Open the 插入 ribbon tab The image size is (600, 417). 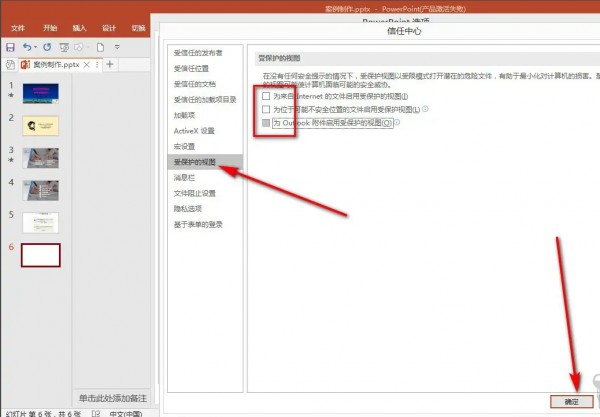pyautogui.click(x=79, y=28)
